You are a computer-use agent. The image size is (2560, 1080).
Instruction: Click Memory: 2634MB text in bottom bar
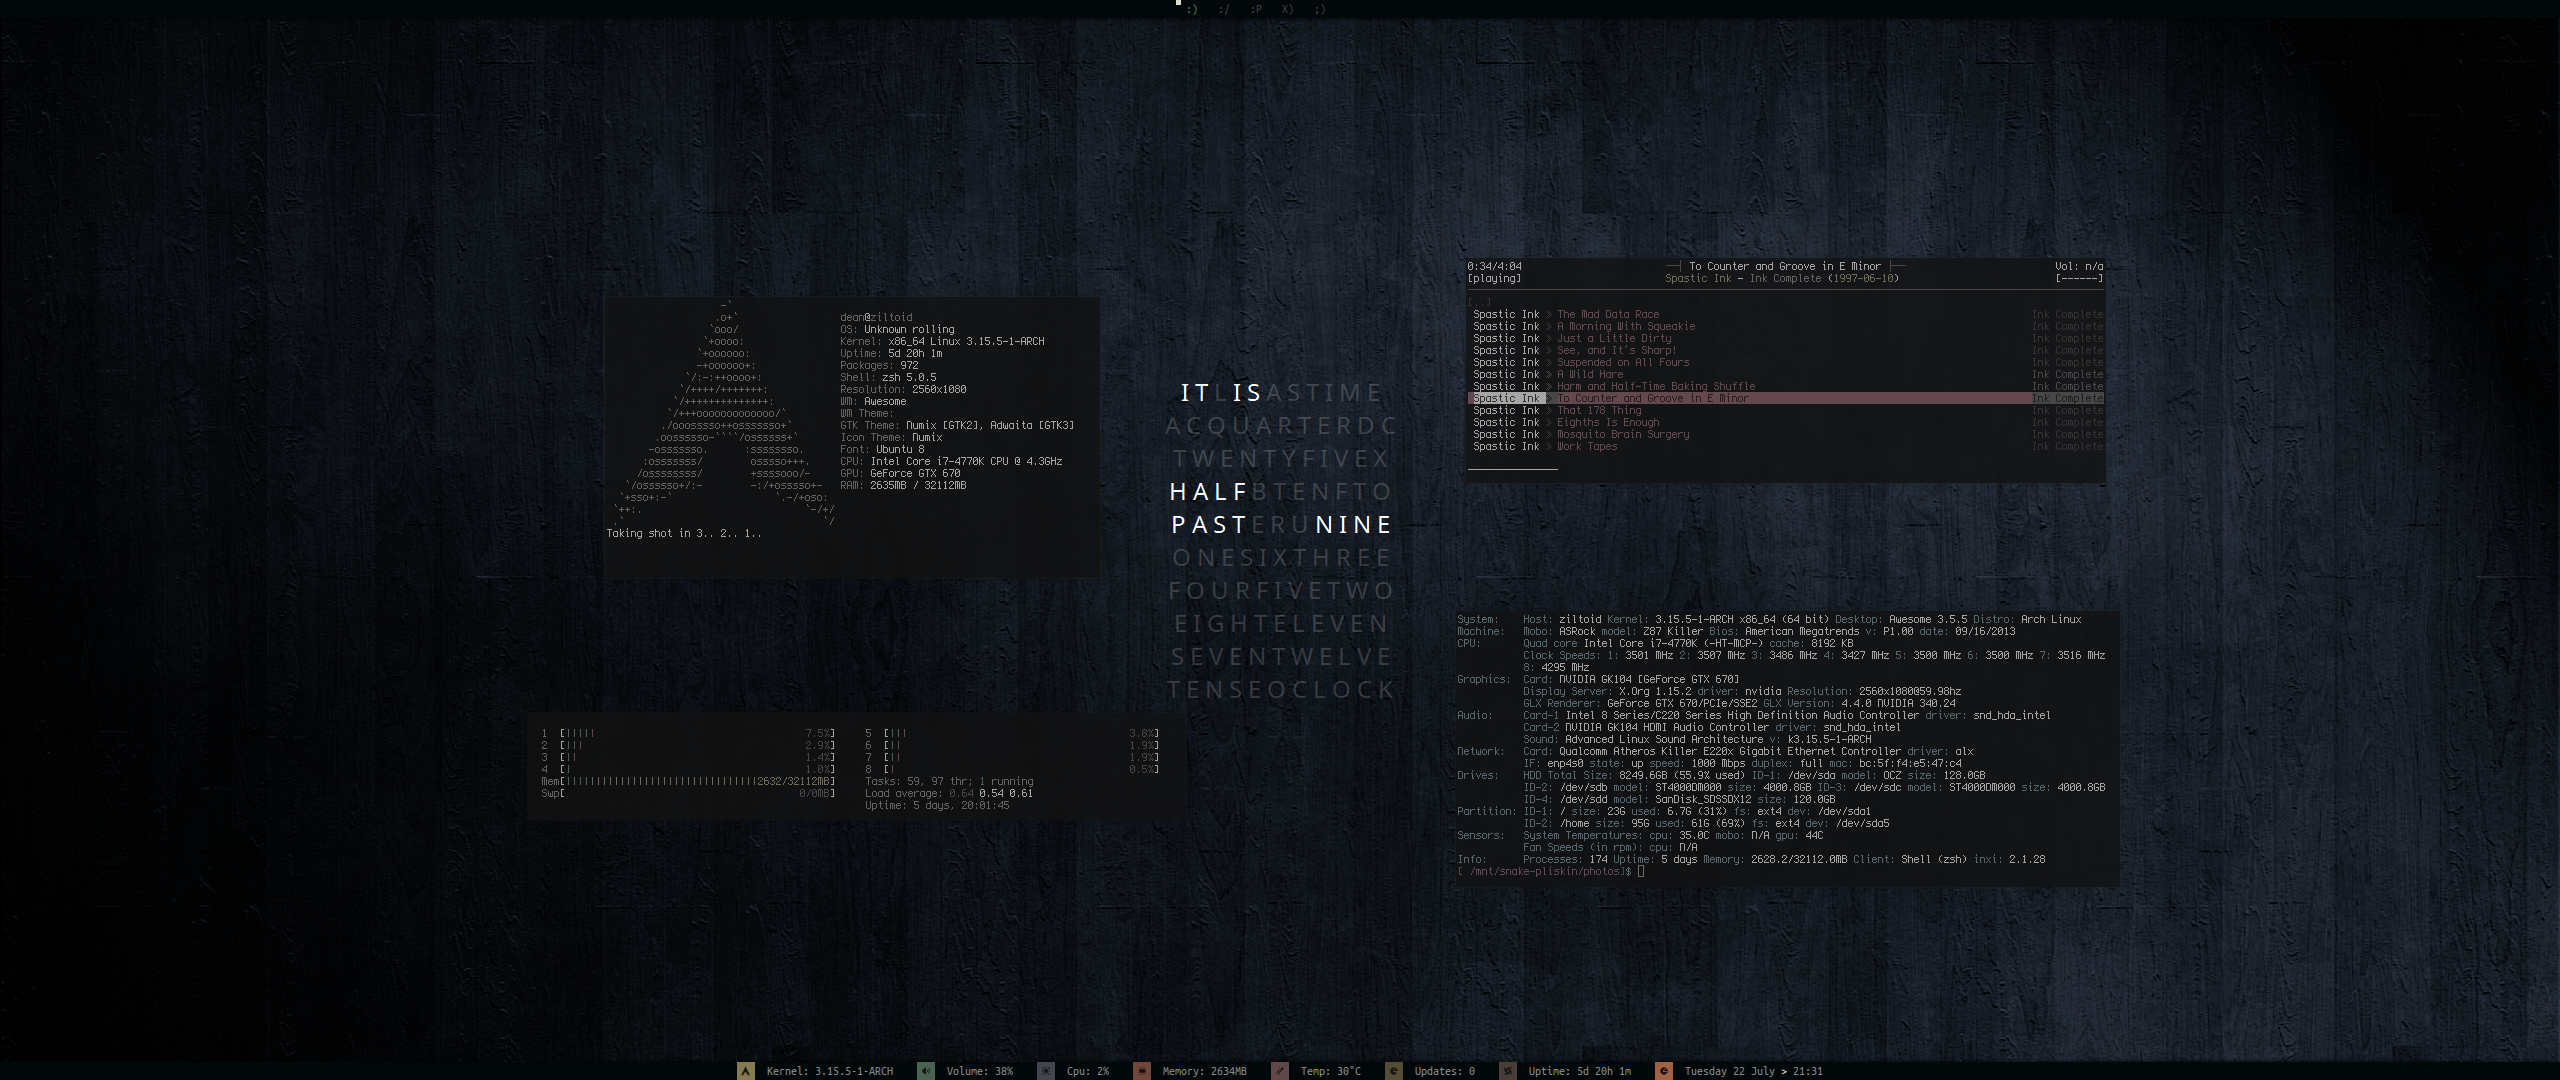click(x=1204, y=1071)
